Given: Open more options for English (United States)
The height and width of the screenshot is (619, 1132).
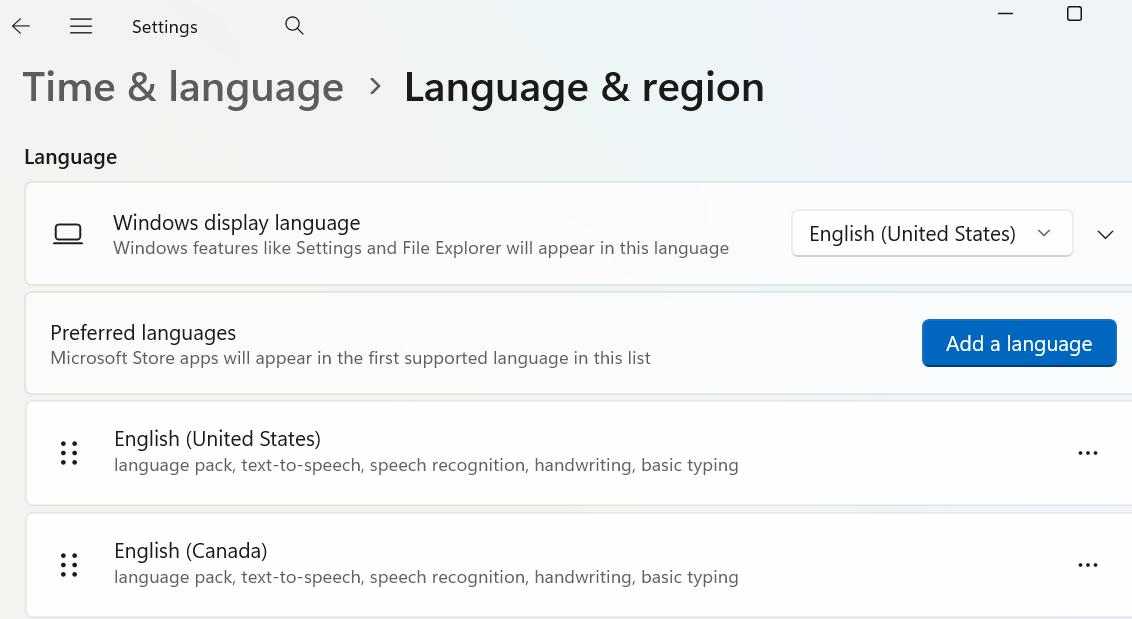Looking at the screenshot, I should point(1087,453).
